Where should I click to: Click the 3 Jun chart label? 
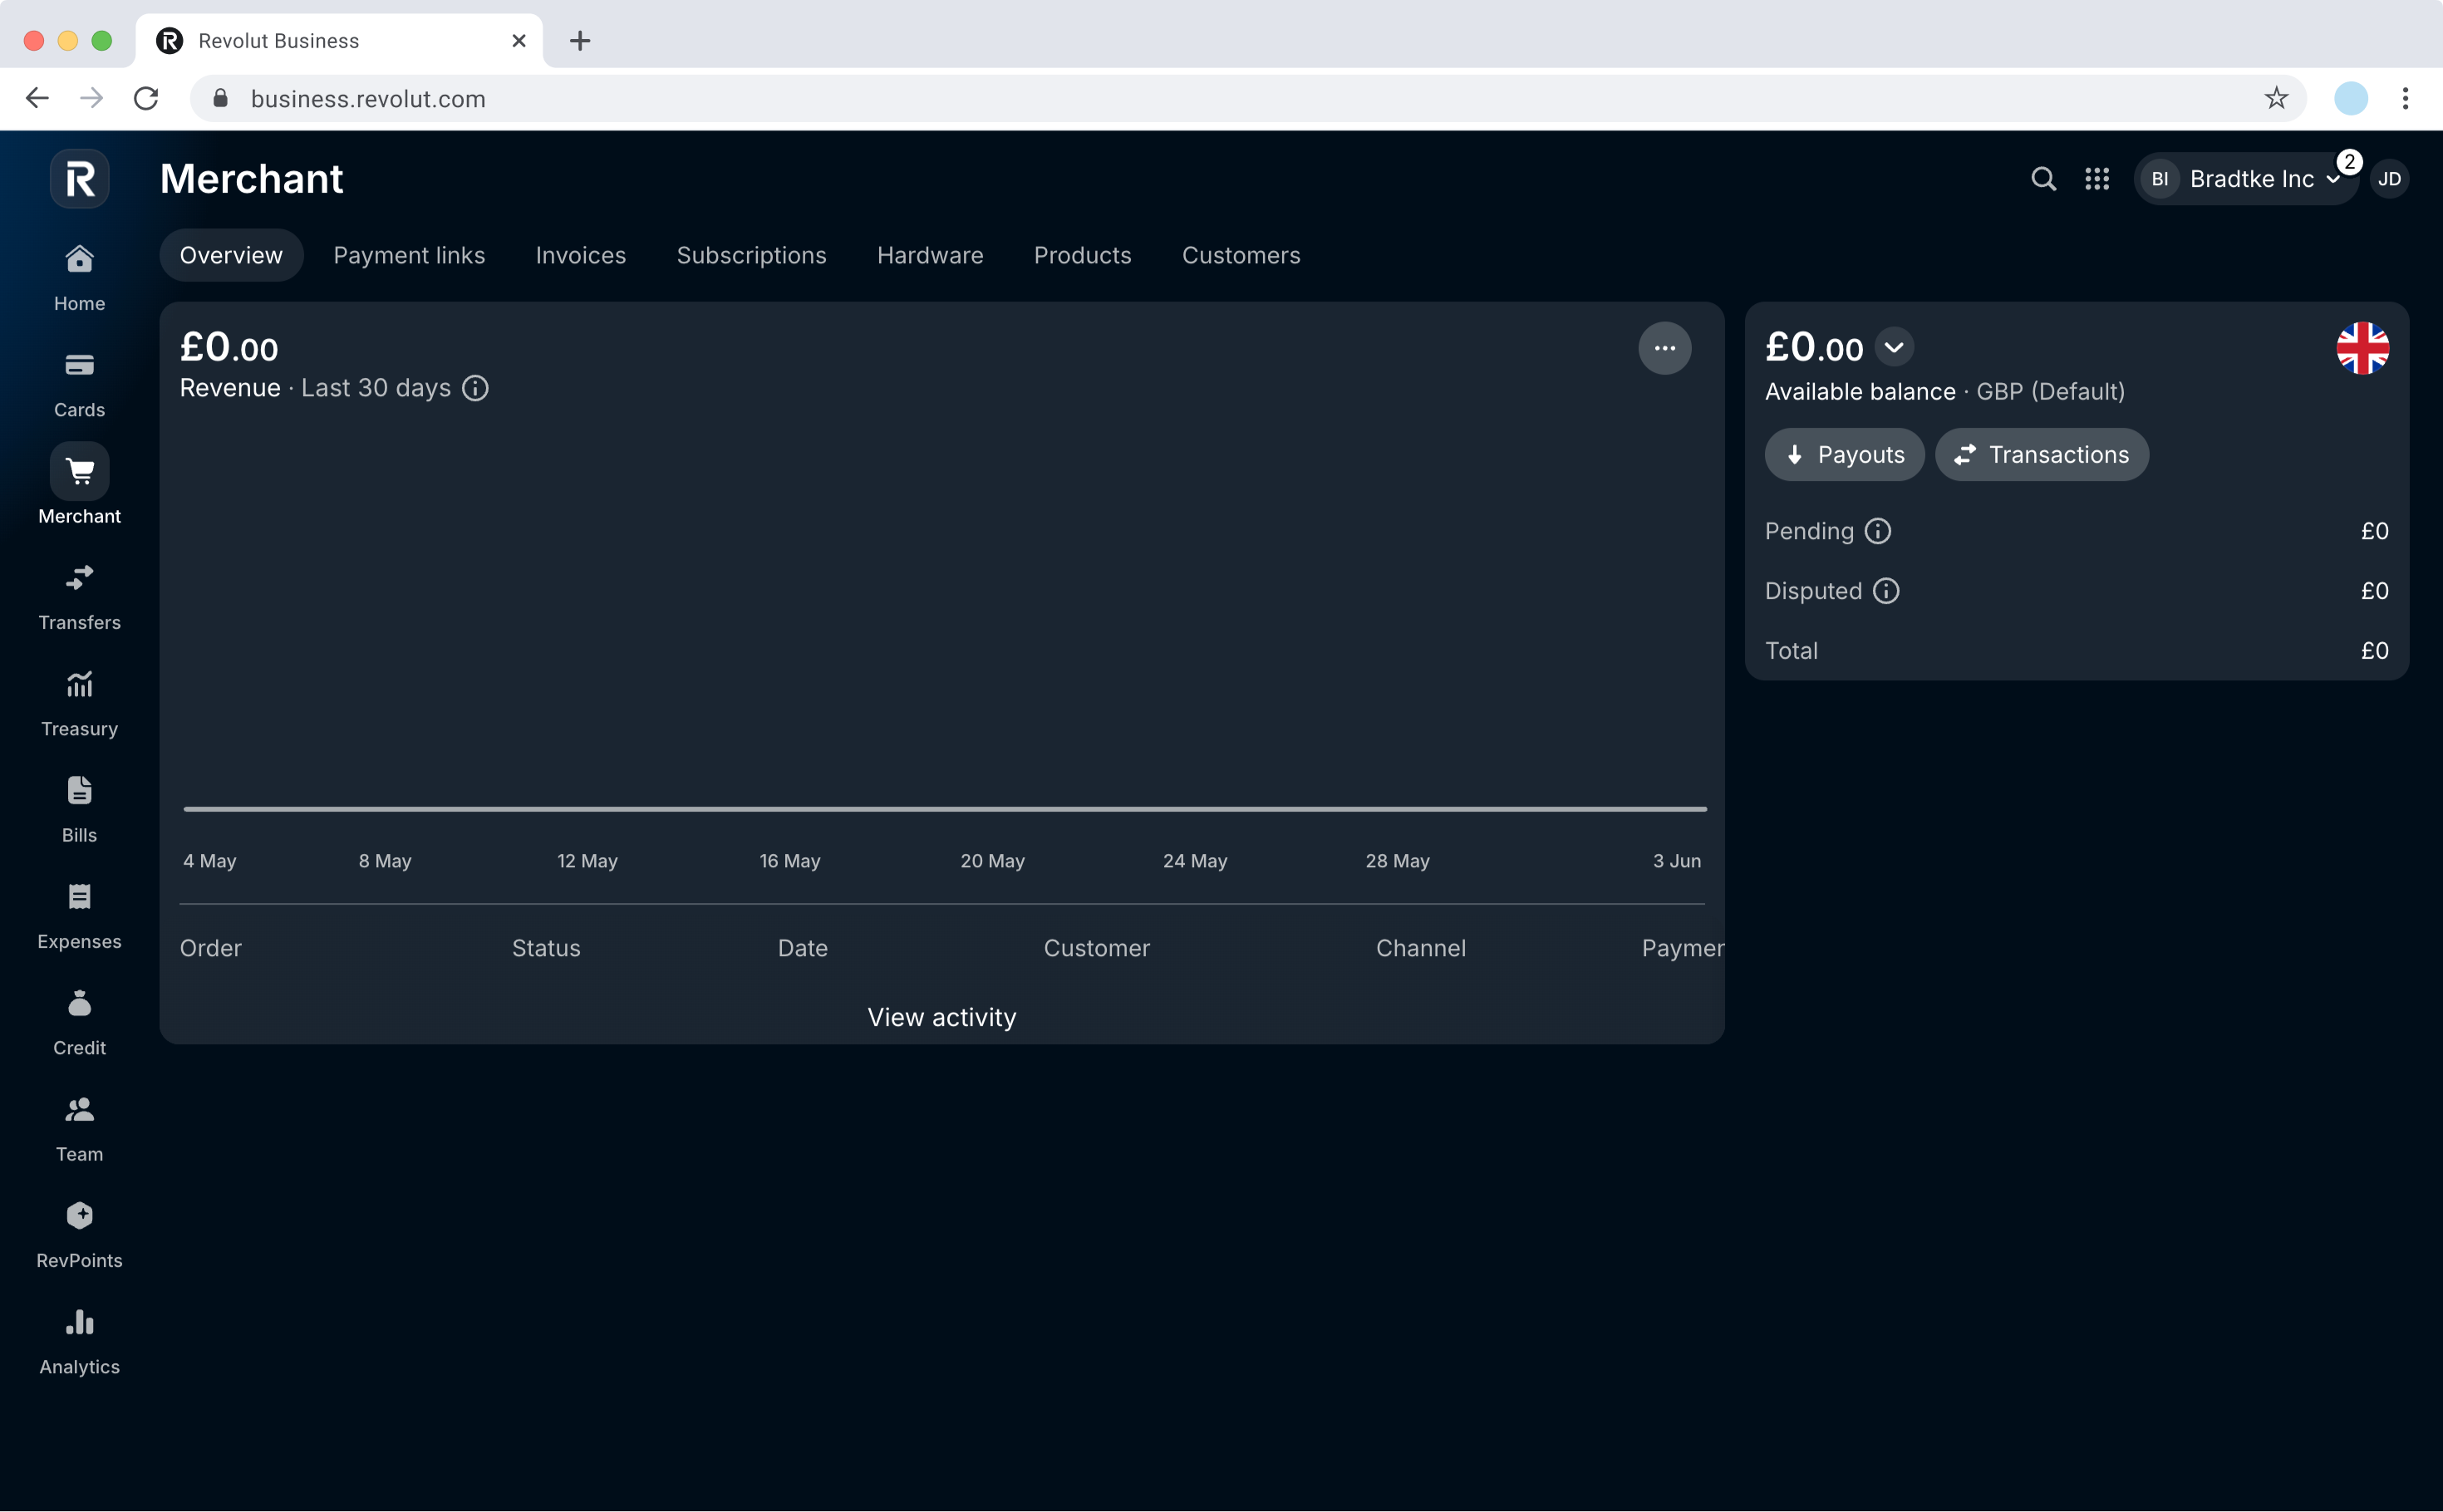tap(1676, 861)
